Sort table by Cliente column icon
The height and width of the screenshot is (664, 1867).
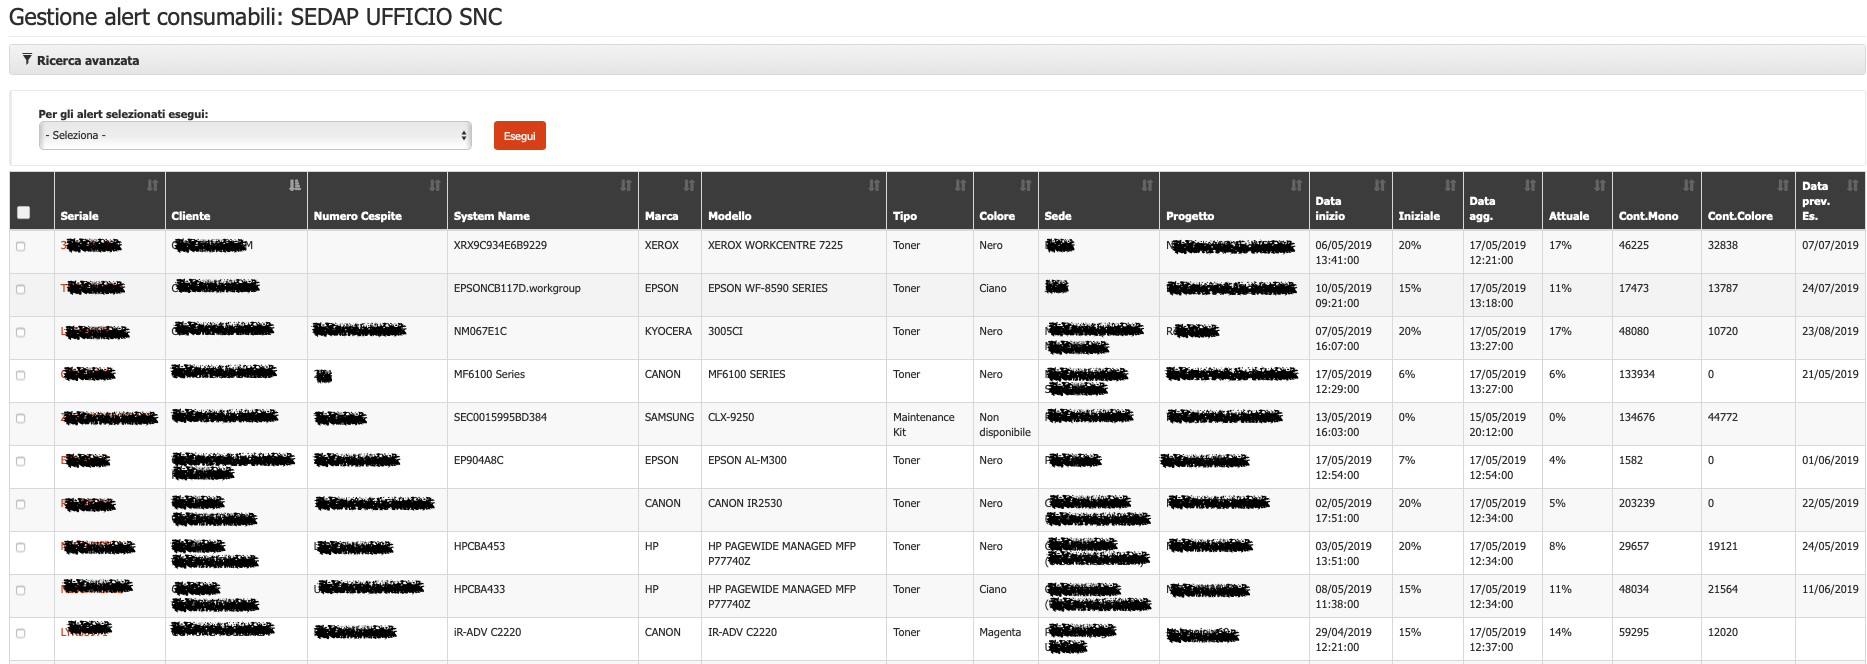coord(294,186)
